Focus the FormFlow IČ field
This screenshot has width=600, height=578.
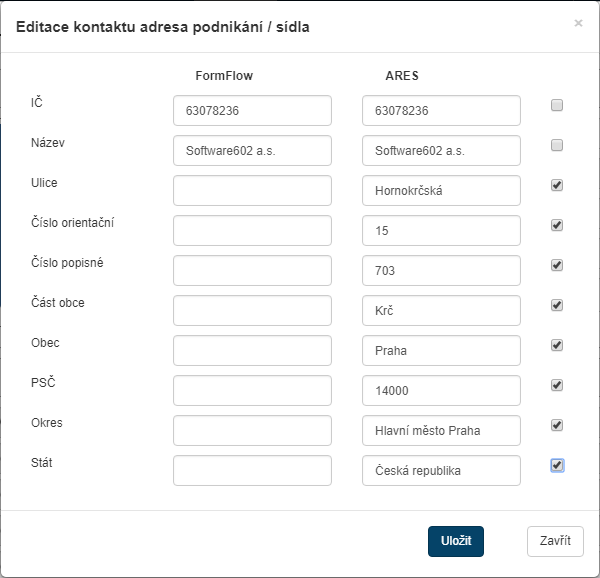click(252, 111)
